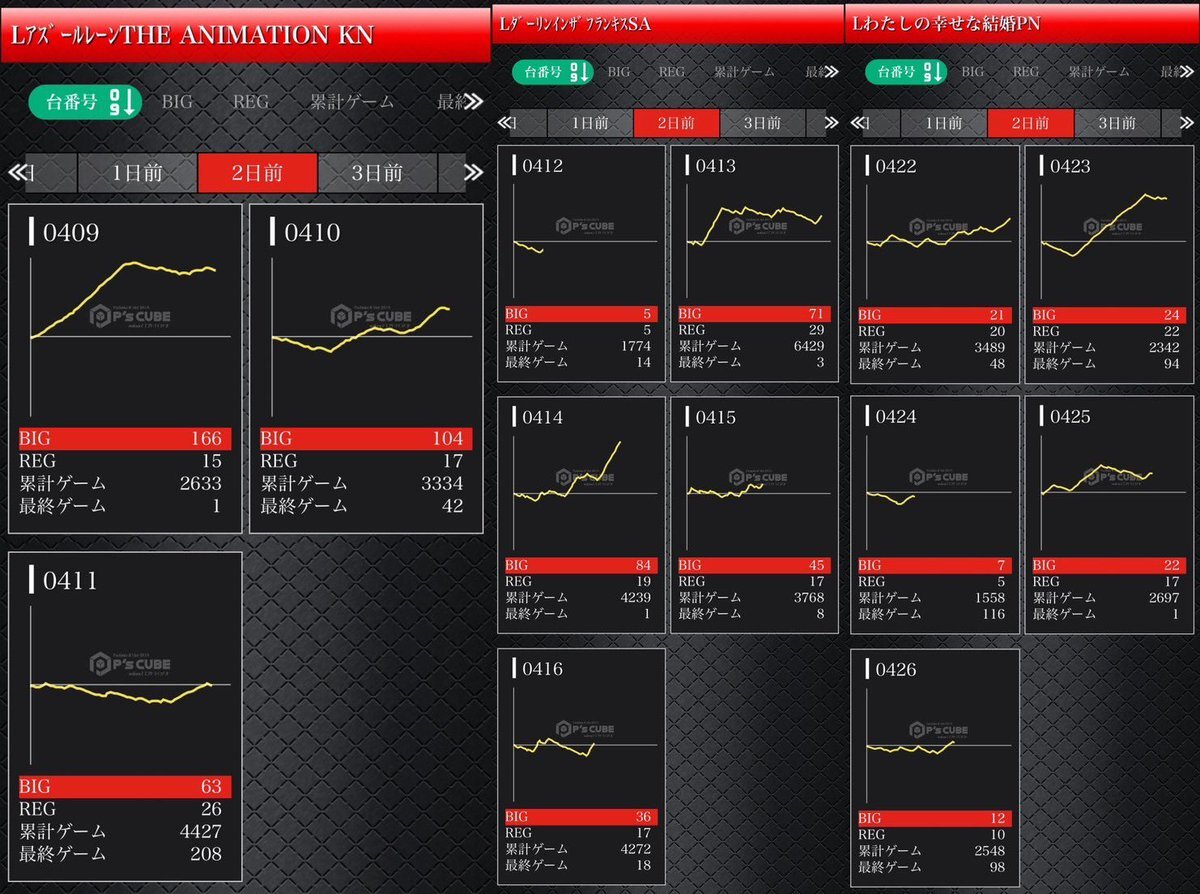Click BIG 45 row of machine 0415

tap(755, 565)
